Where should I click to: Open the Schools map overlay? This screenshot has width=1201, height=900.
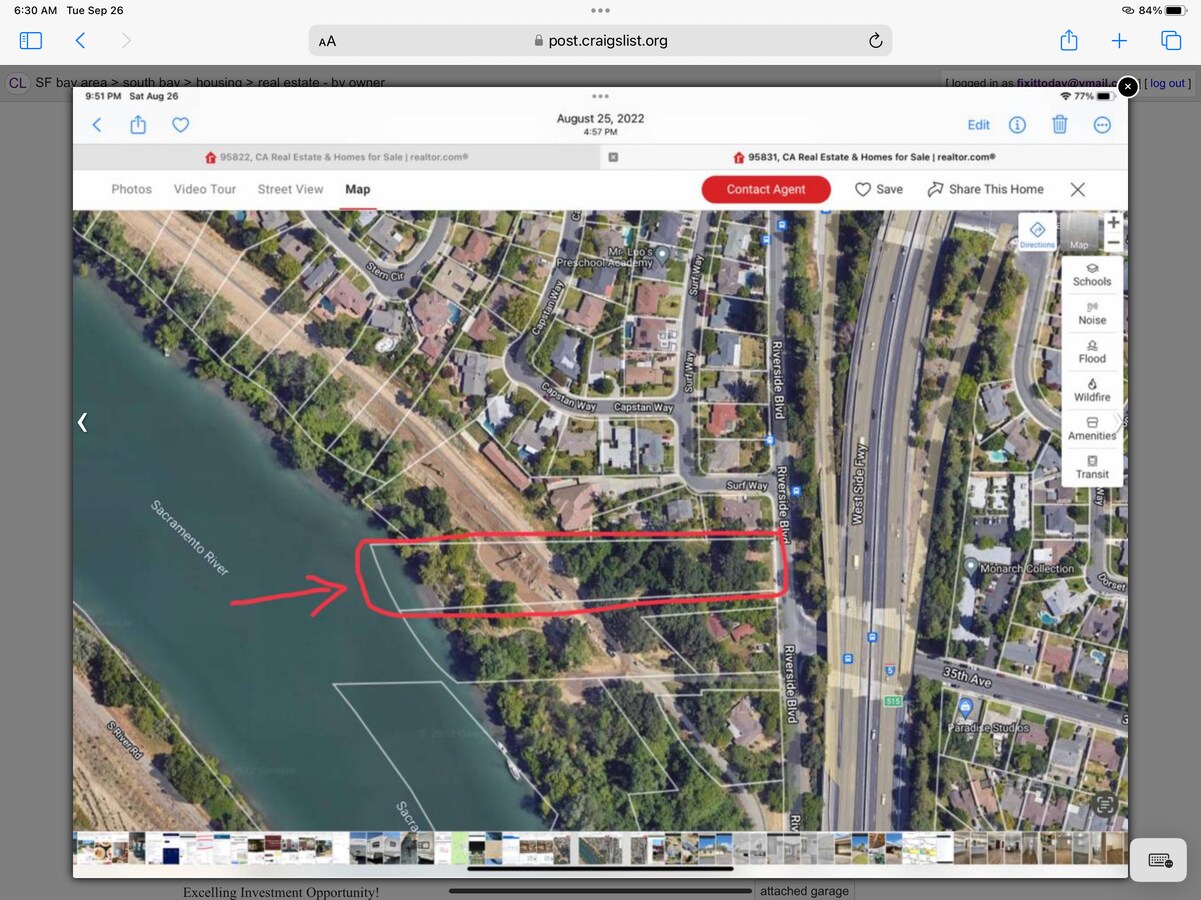pyautogui.click(x=1091, y=274)
